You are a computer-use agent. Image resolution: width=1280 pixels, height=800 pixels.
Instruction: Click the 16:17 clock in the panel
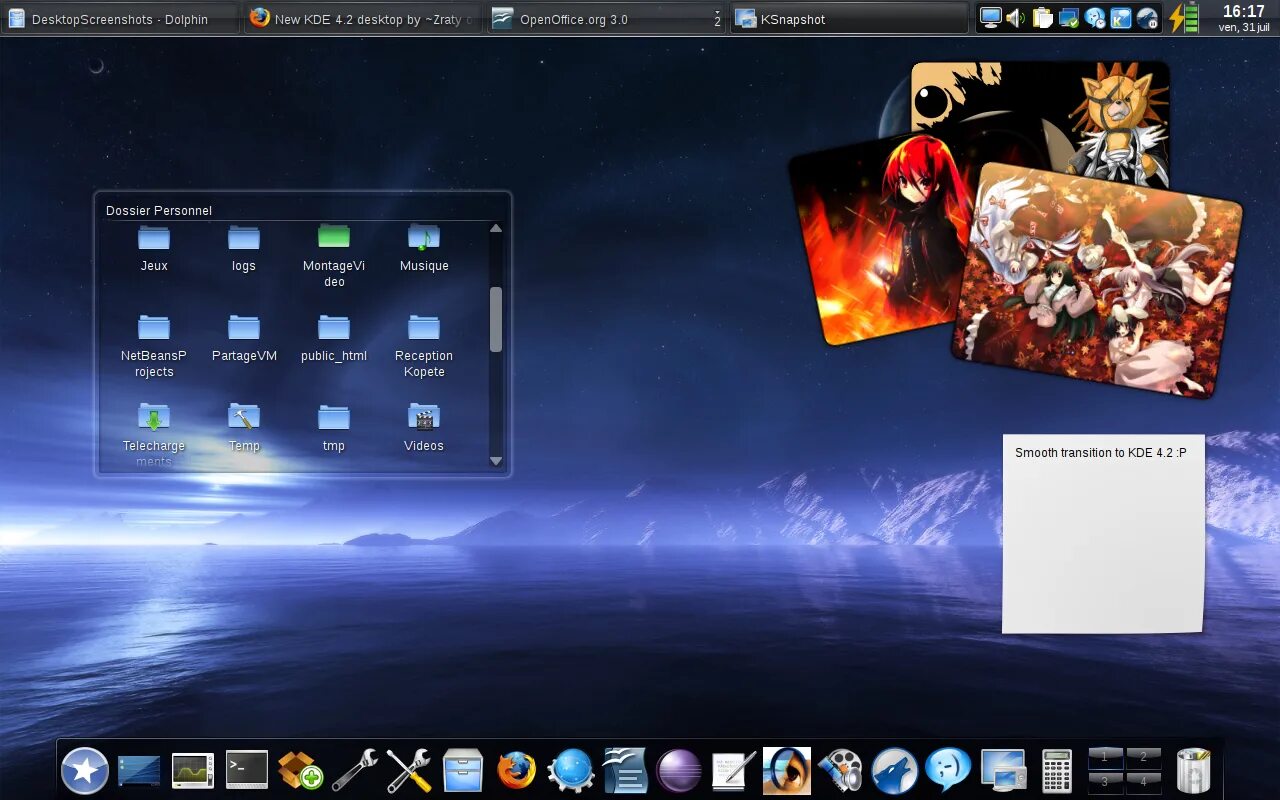click(1243, 12)
